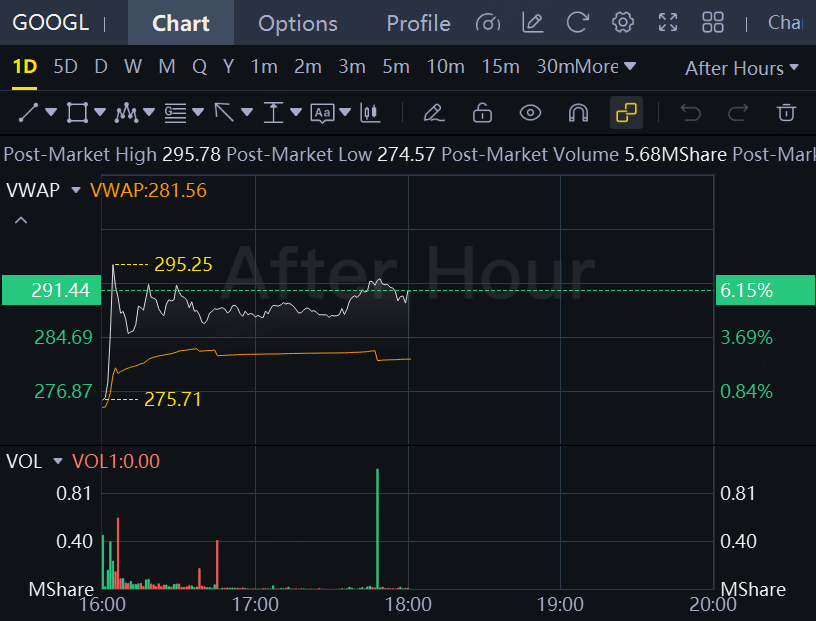Select the yearly Y timeframe
This screenshot has width=816, height=621.
tap(228, 67)
